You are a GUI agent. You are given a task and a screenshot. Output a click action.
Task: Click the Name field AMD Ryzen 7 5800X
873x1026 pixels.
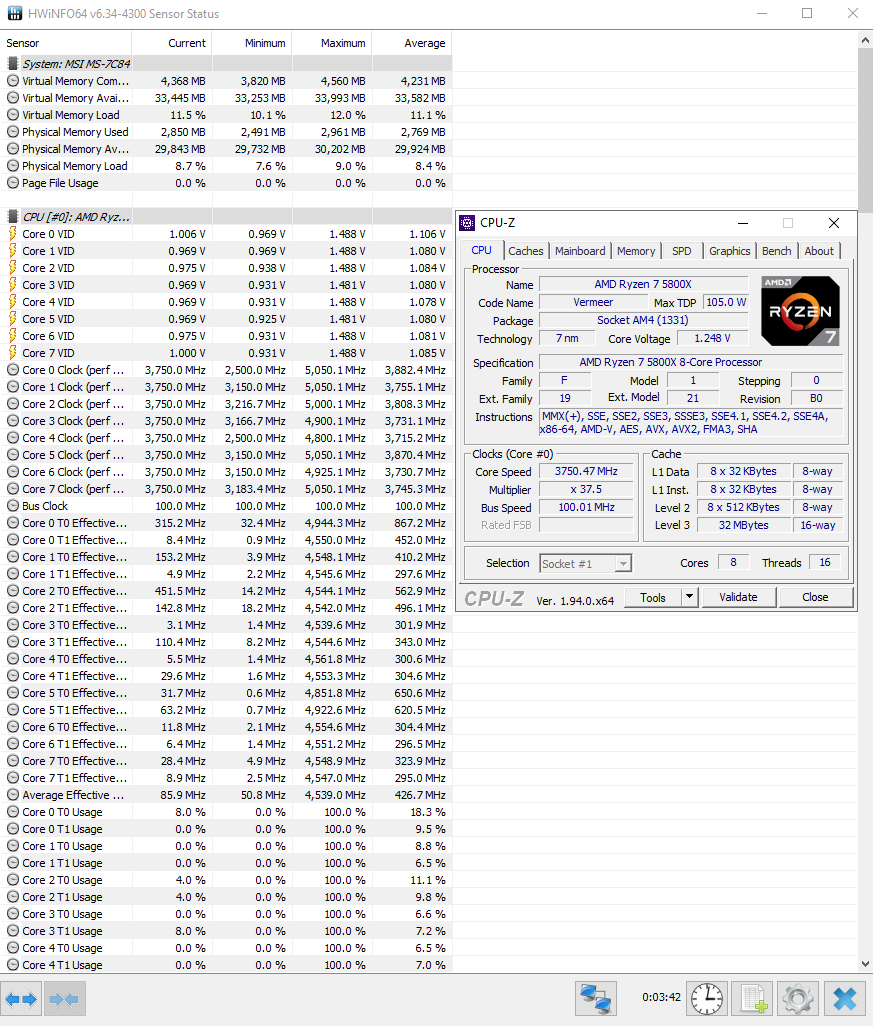[643, 284]
